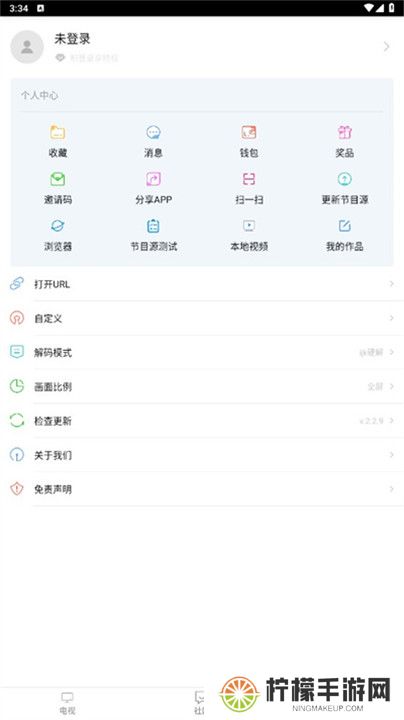
Task: Open the 关于我们 about us entry
Action: (x=202, y=455)
